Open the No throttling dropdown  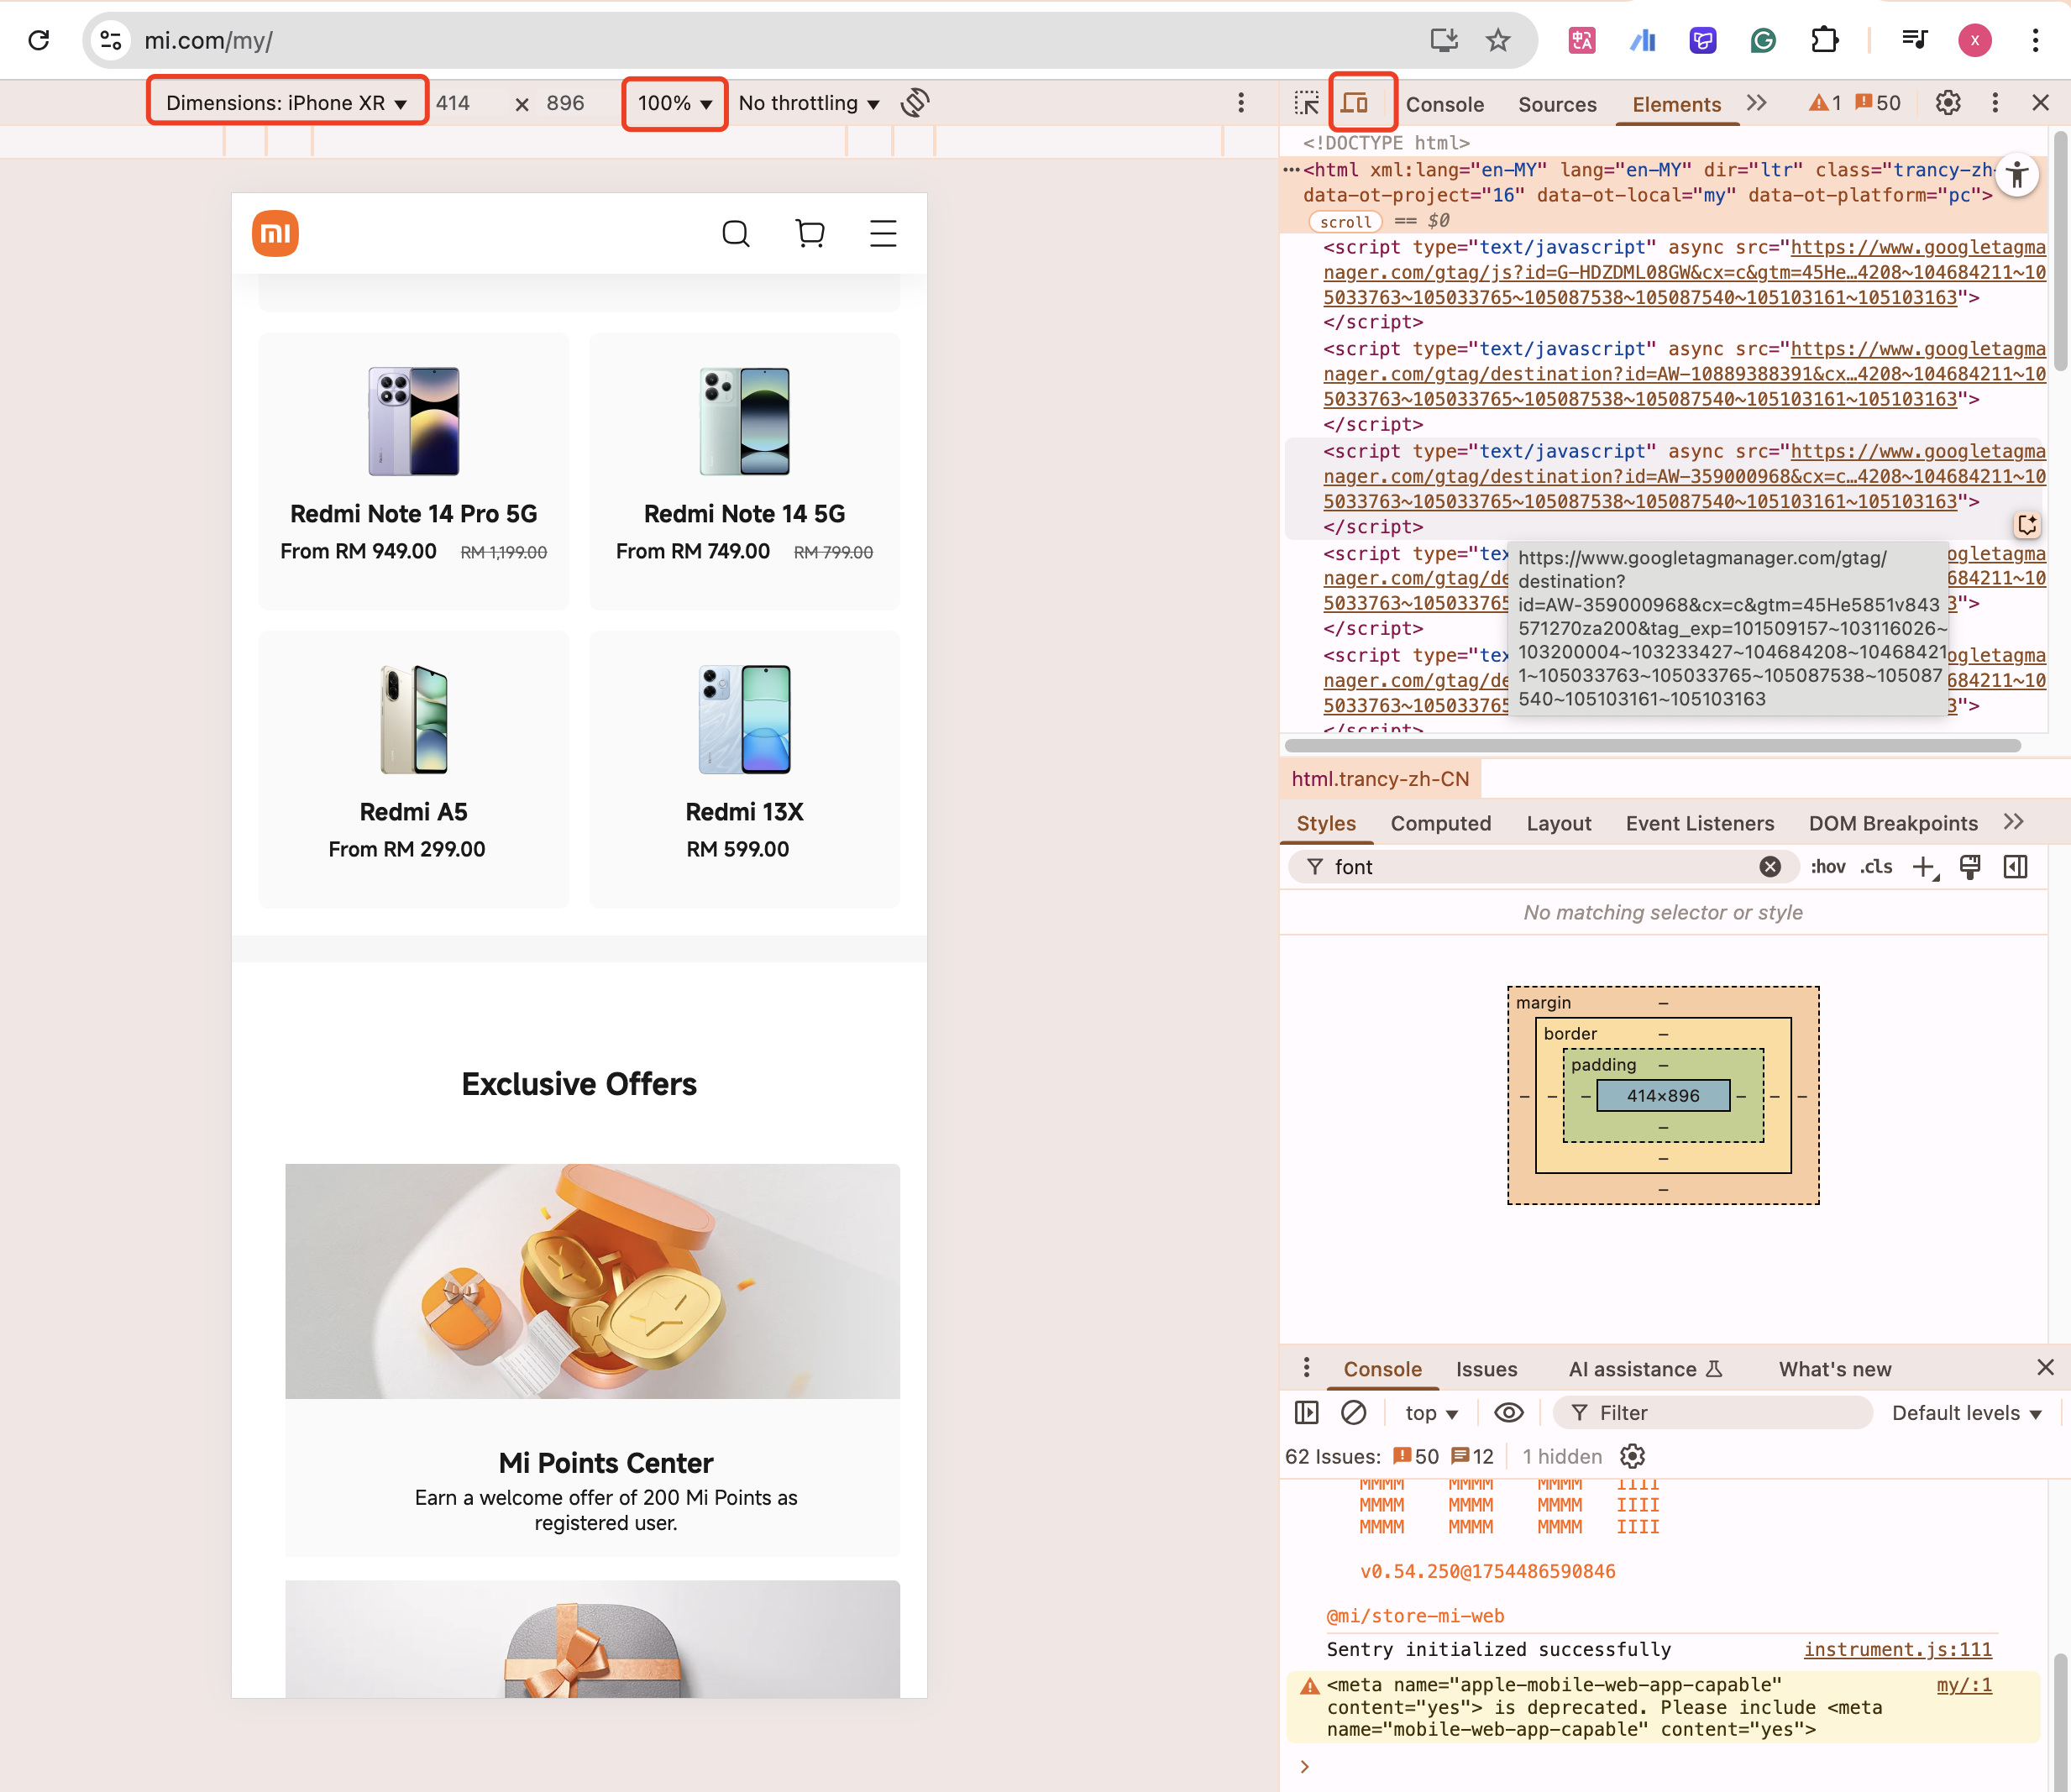809,102
